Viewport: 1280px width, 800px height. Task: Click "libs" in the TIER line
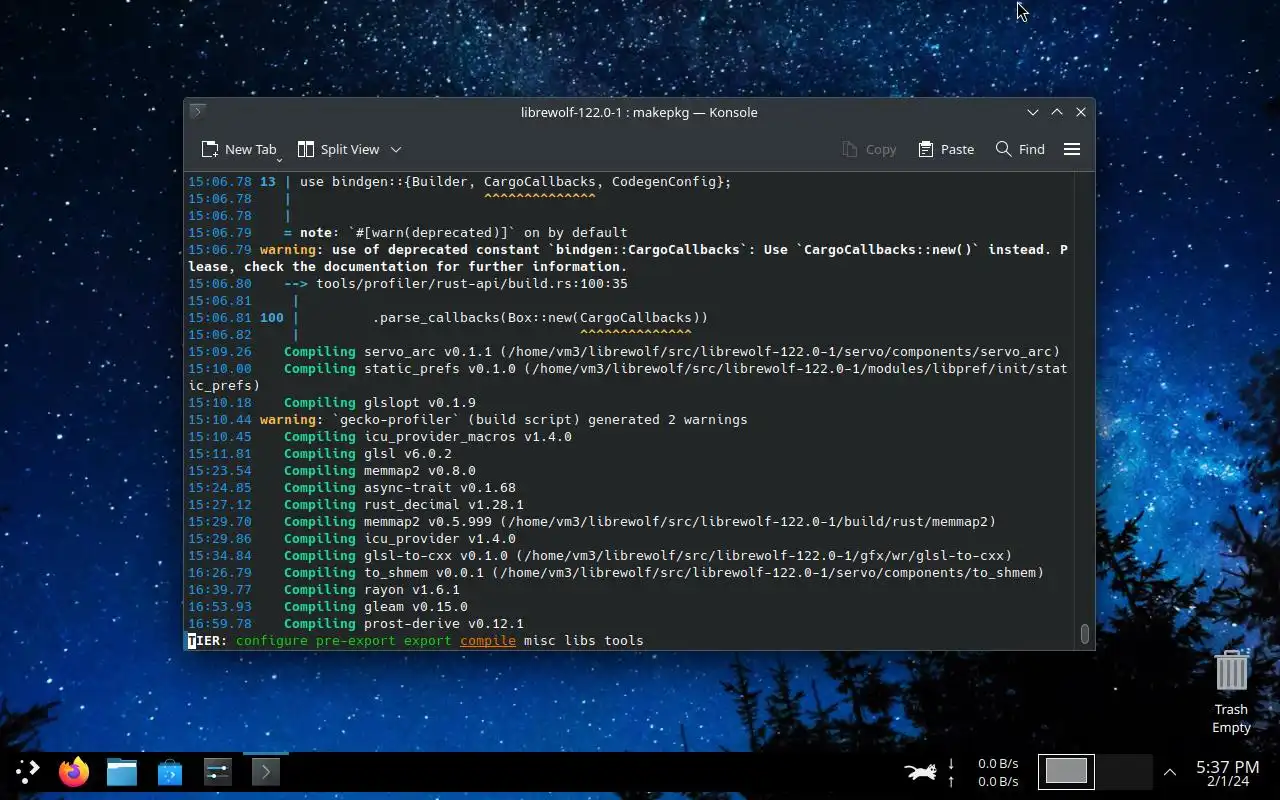tap(580, 640)
